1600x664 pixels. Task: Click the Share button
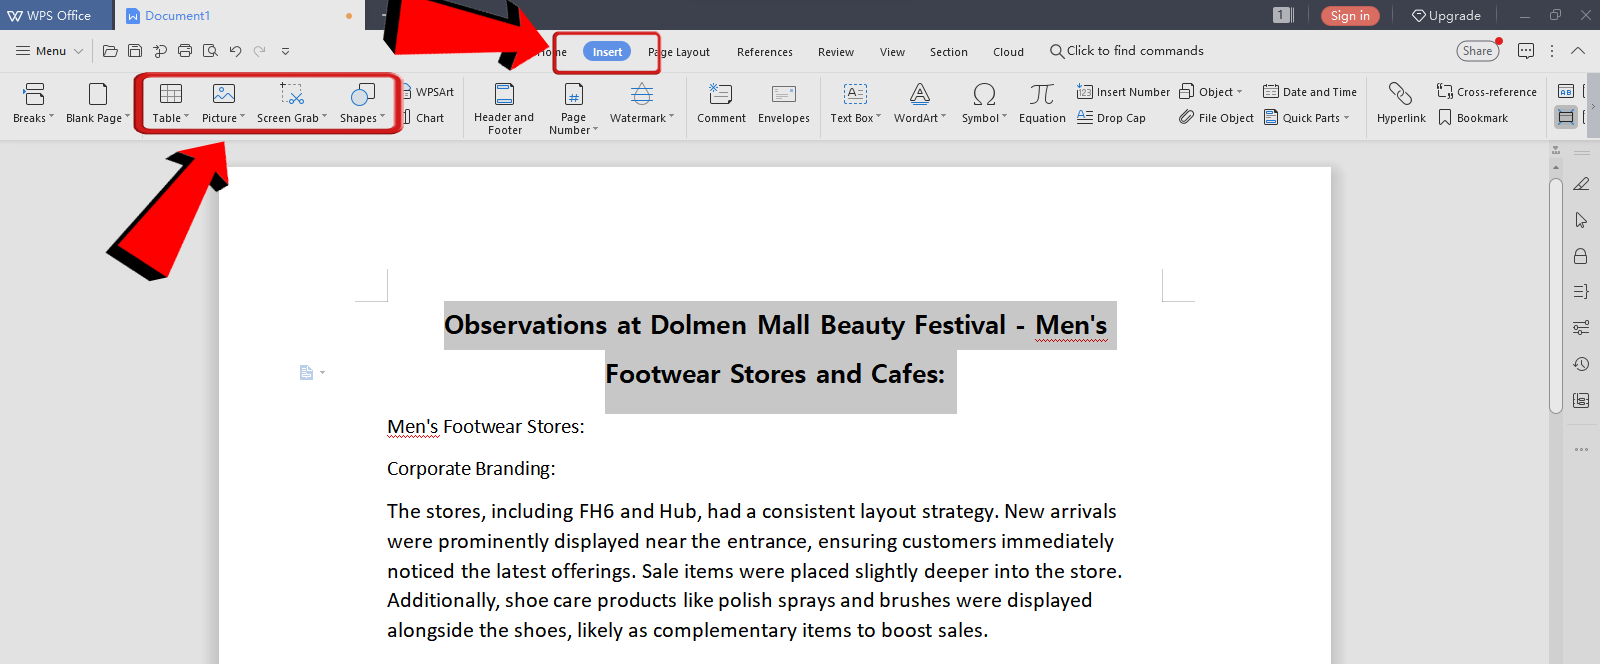[1477, 51]
